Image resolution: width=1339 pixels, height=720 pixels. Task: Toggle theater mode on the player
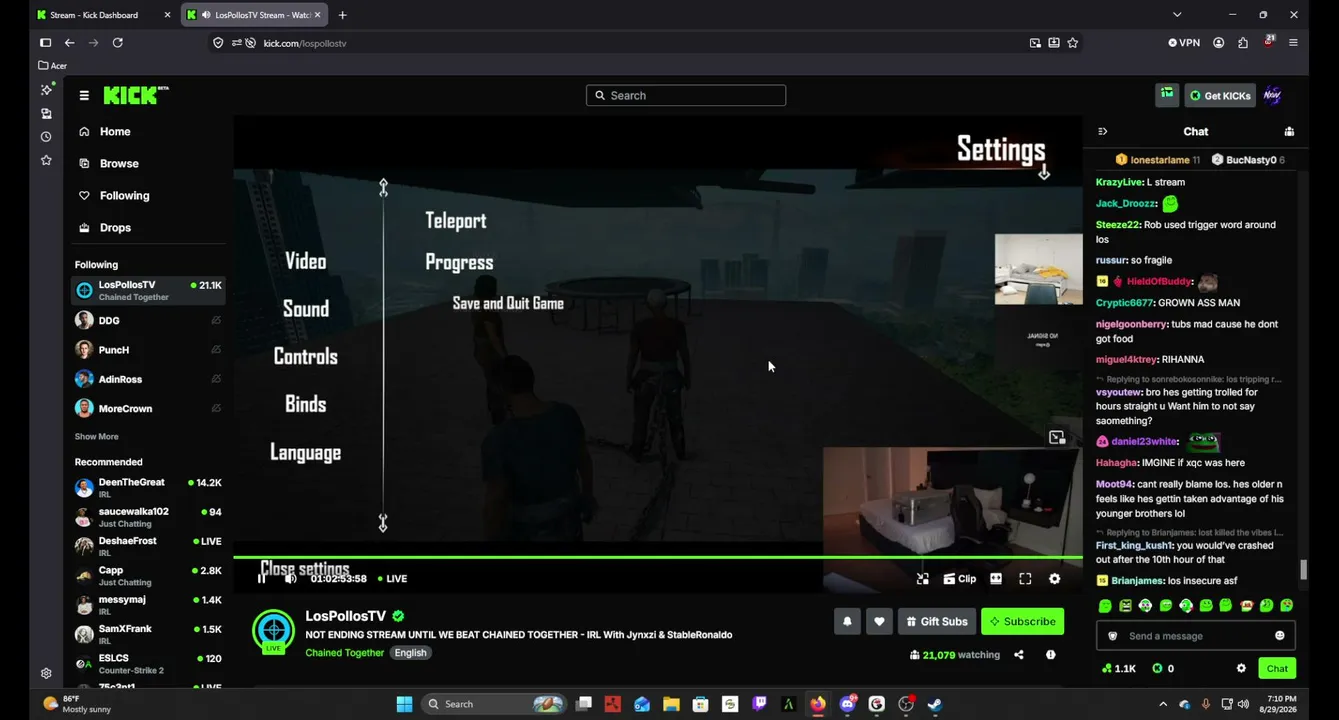point(996,579)
